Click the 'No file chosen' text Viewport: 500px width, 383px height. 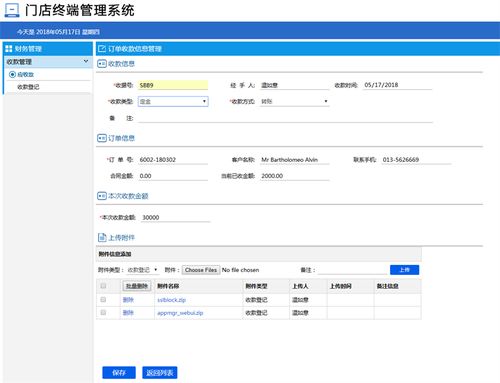240,270
